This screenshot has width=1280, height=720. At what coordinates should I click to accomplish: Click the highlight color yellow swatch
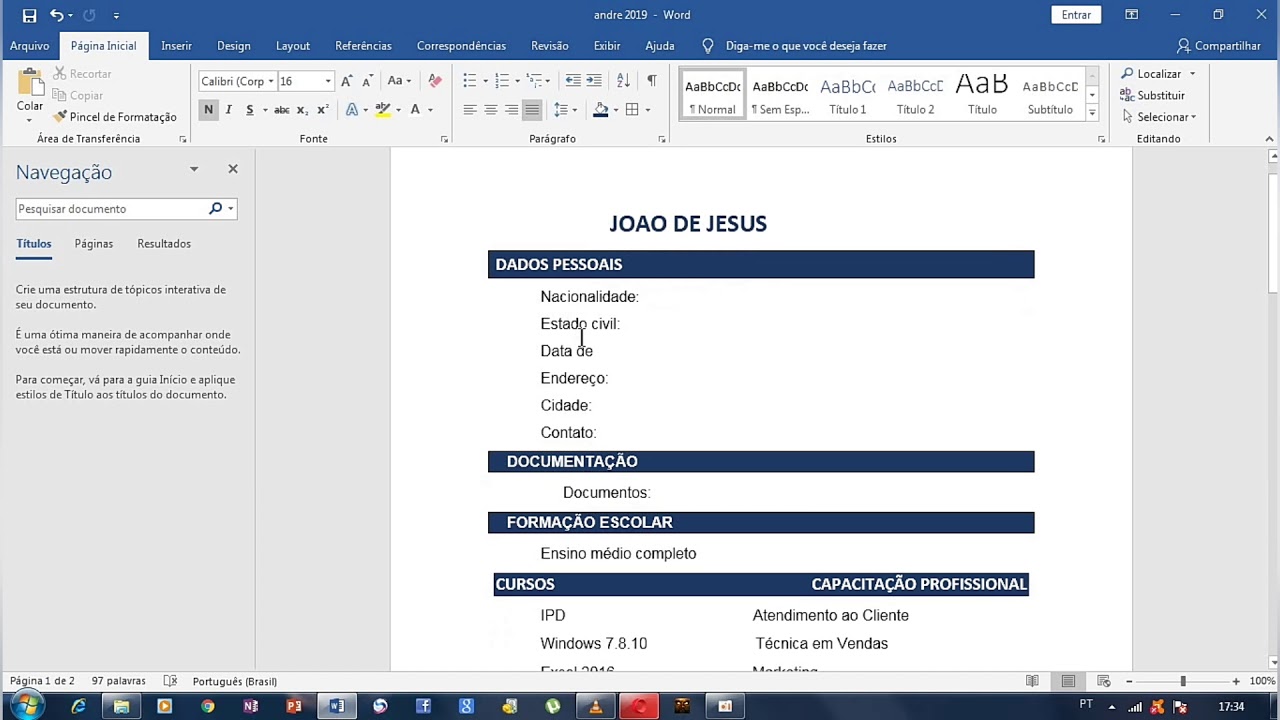(x=382, y=110)
